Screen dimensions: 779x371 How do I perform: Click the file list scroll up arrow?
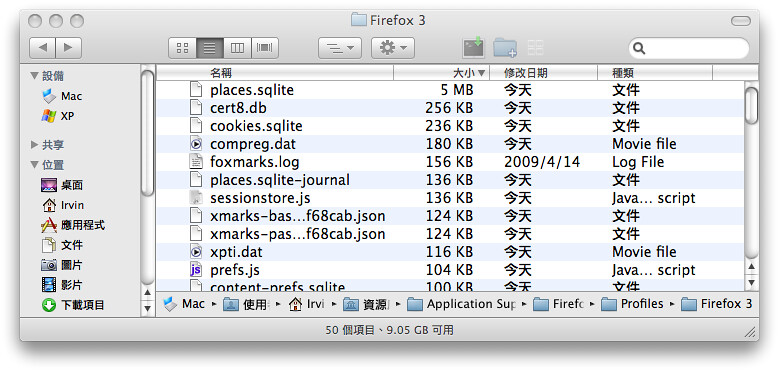(752, 267)
